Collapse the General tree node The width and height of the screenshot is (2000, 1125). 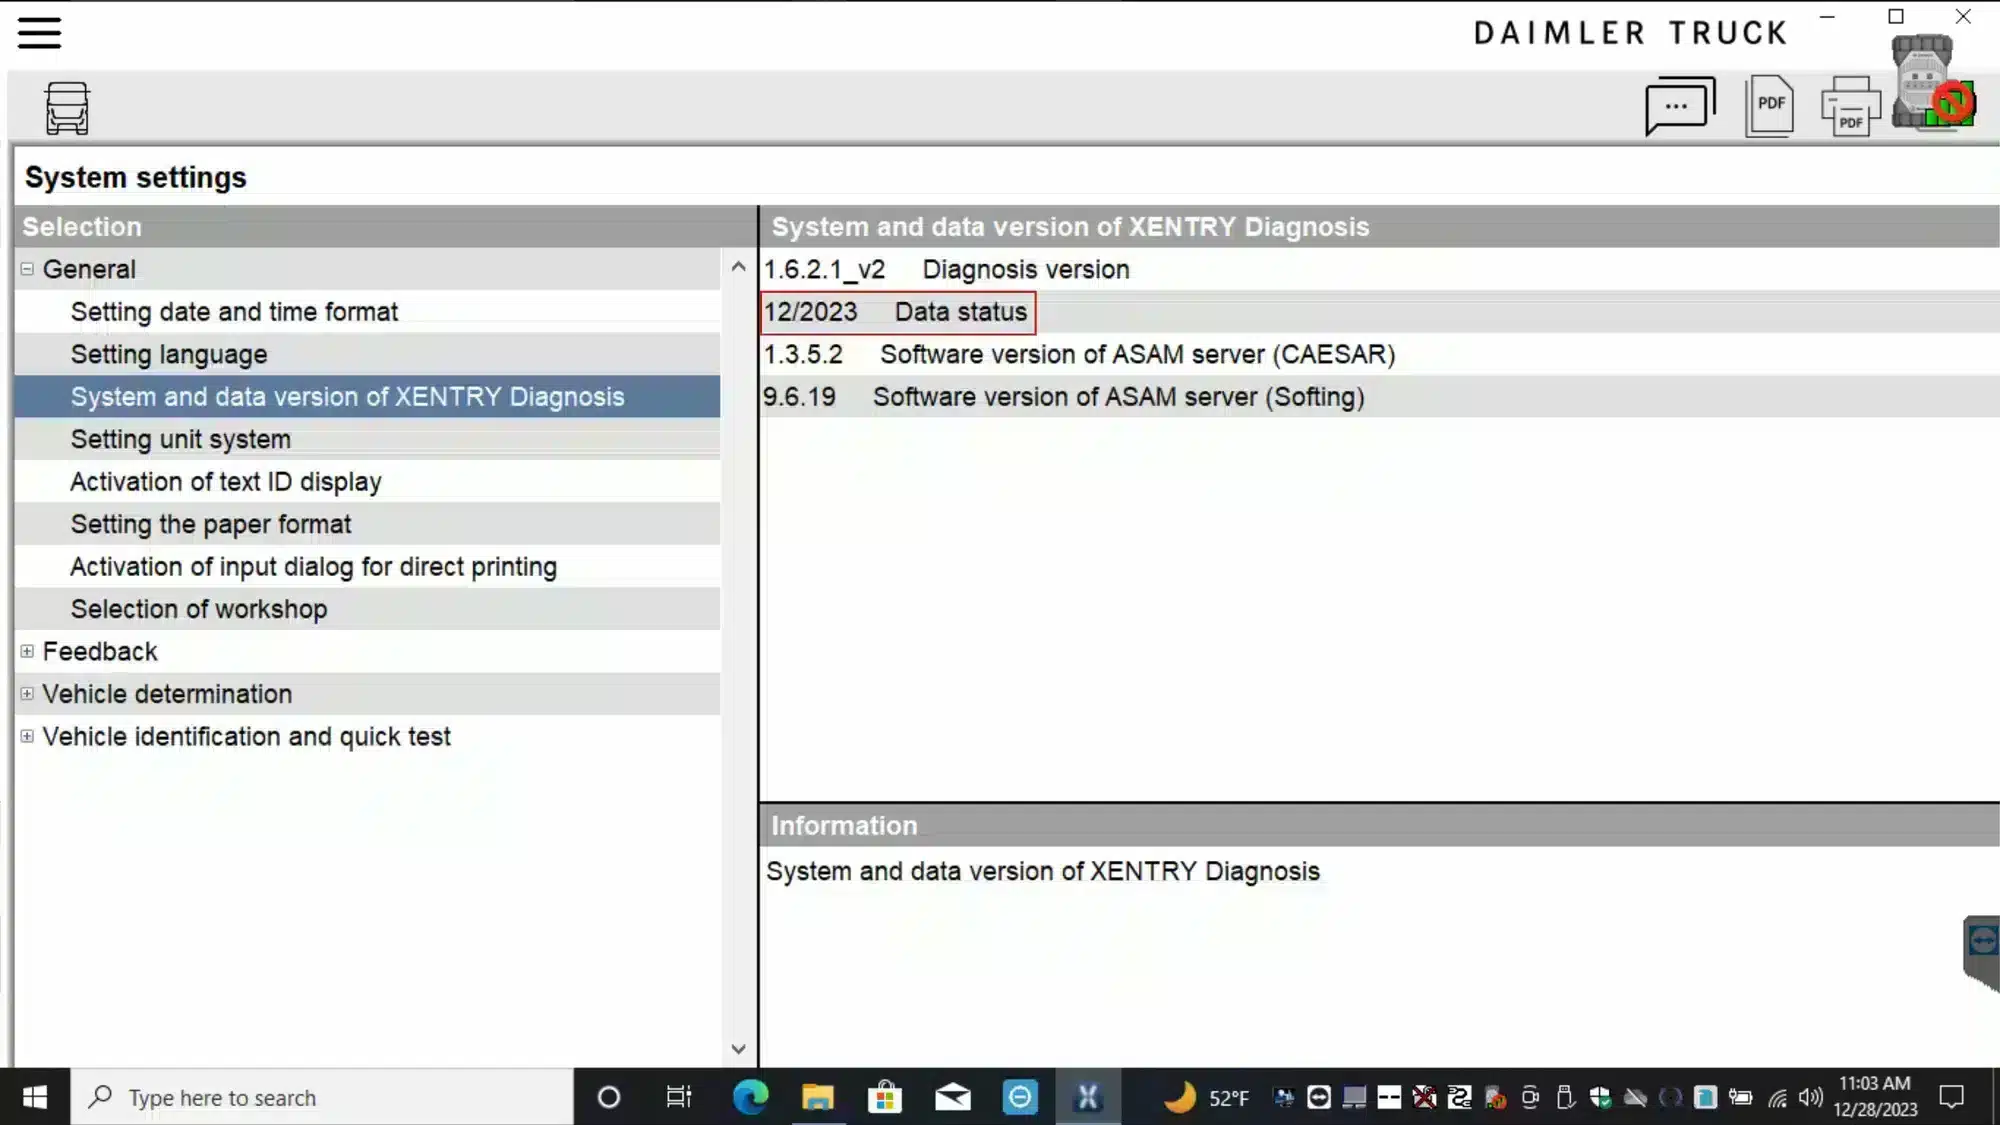(x=27, y=269)
